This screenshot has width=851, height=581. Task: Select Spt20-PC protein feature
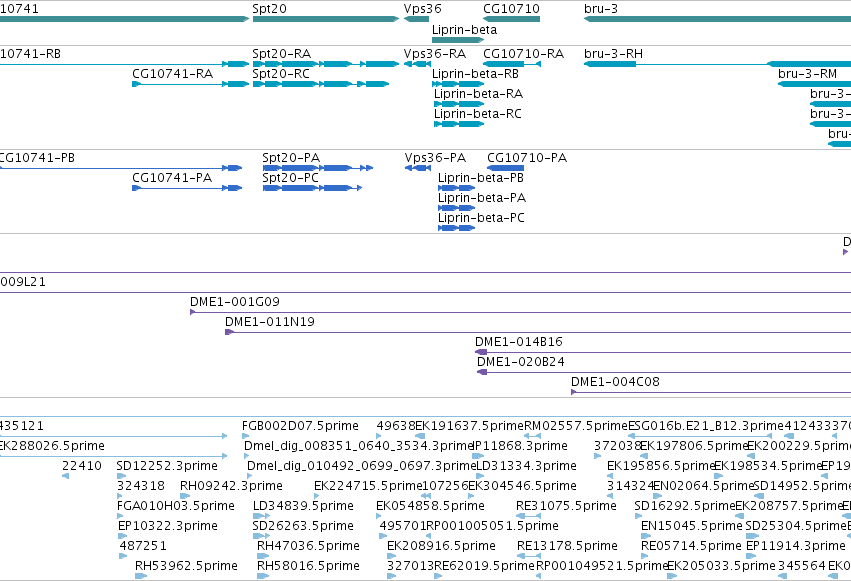tap(312, 188)
